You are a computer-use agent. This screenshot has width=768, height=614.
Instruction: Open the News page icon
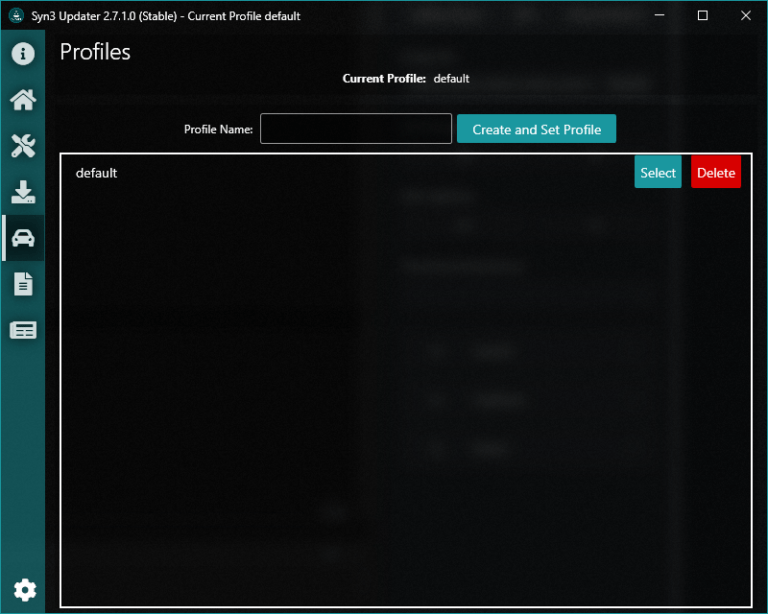pyautogui.click(x=23, y=330)
